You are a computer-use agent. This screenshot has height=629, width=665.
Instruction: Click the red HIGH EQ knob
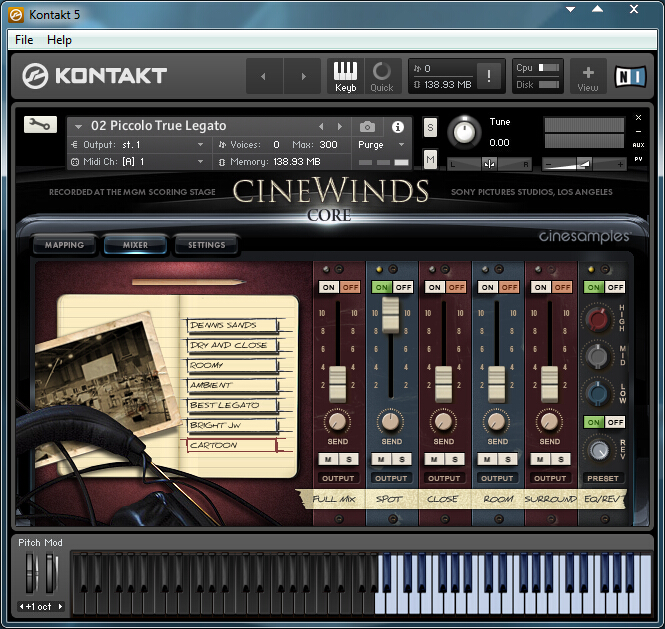coord(598,319)
